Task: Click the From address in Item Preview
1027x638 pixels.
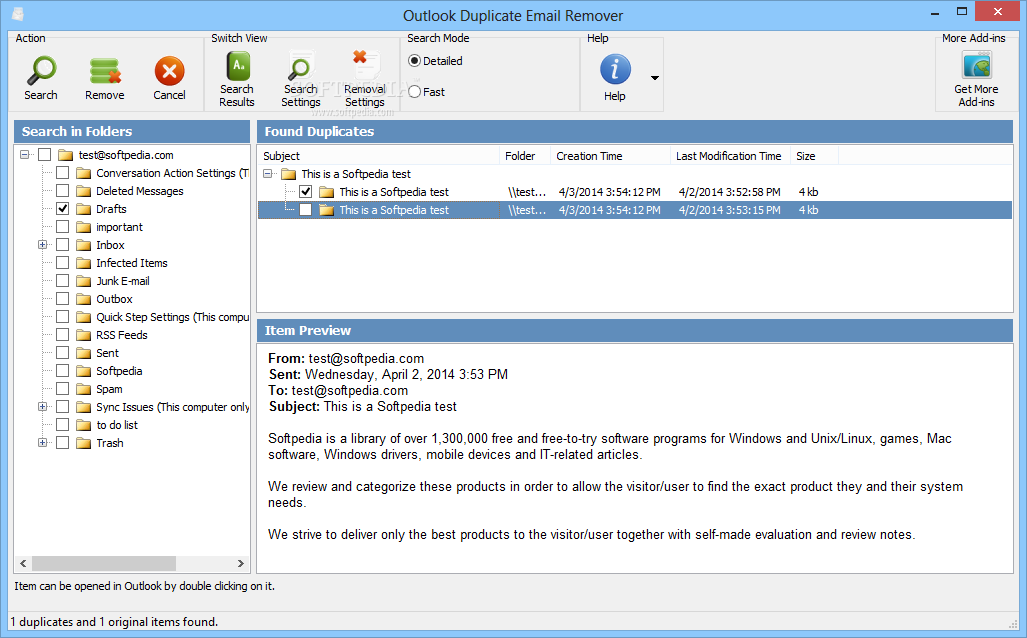Action: [366, 358]
